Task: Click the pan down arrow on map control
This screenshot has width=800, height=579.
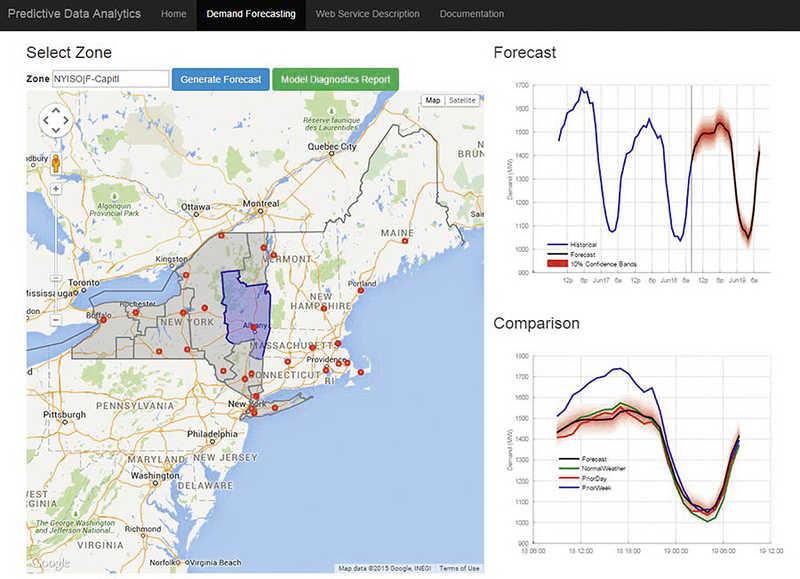Action: pyautogui.click(x=56, y=131)
